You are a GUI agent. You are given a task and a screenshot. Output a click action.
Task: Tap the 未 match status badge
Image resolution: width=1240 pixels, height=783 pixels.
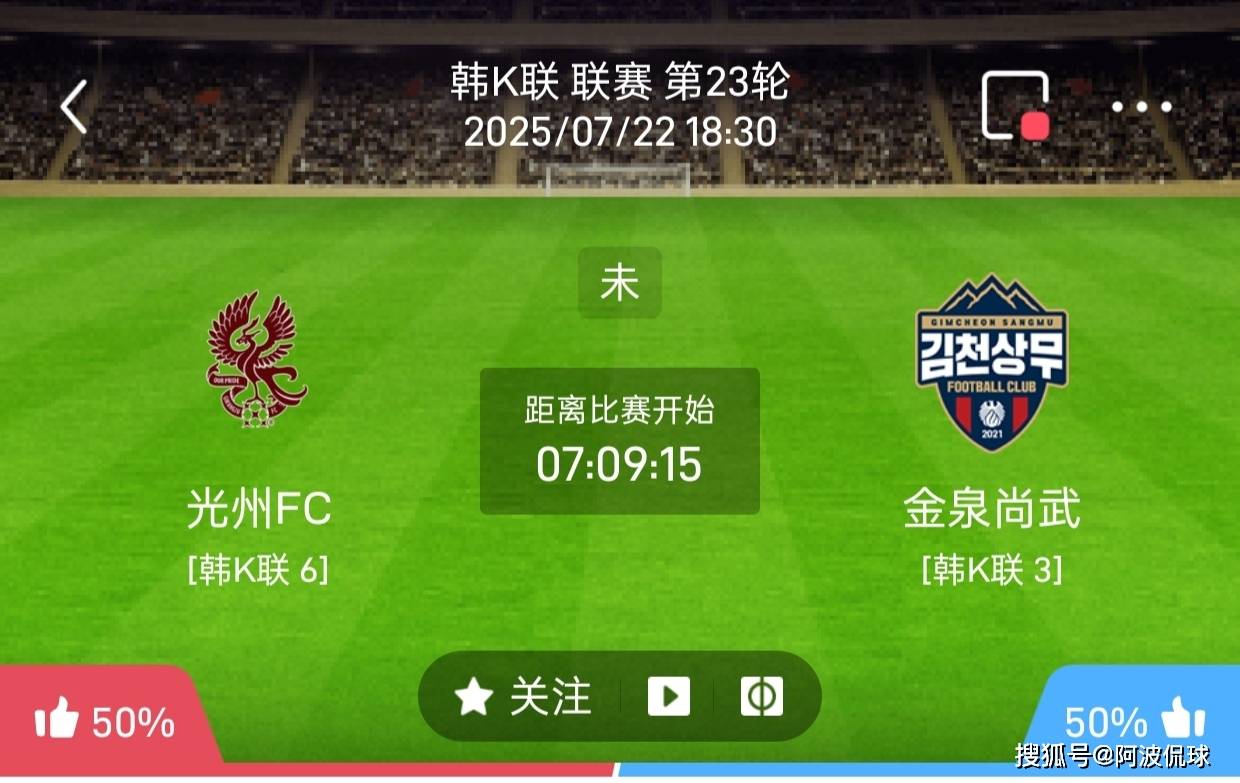coord(620,284)
